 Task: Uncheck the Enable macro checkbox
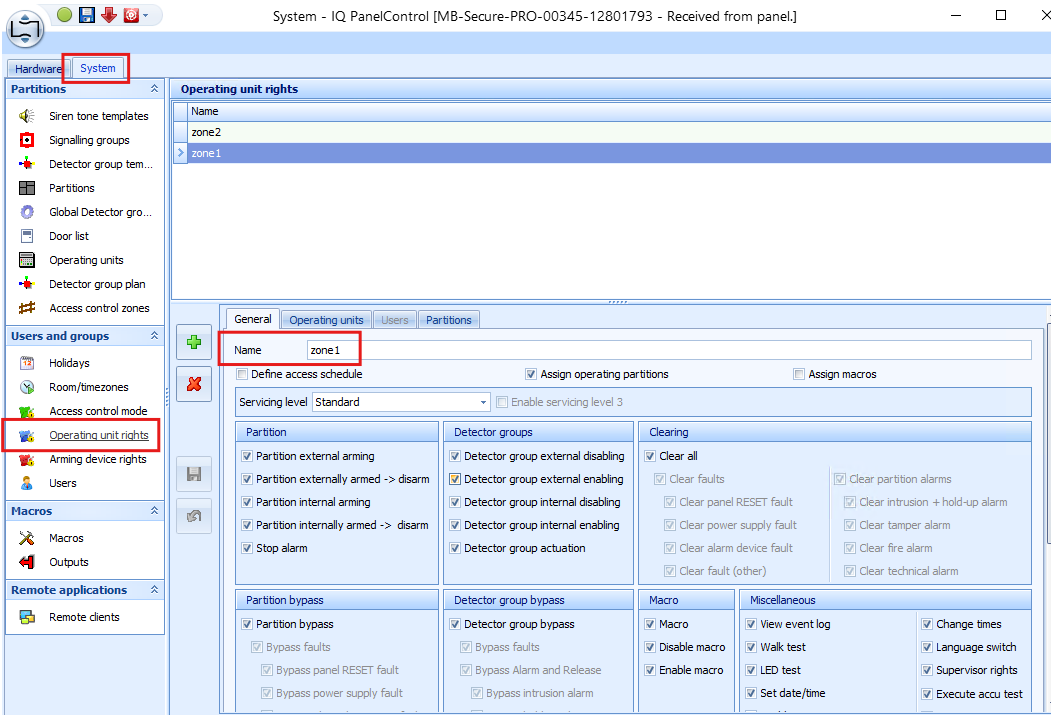pyautogui.click(x=650, y=670)
